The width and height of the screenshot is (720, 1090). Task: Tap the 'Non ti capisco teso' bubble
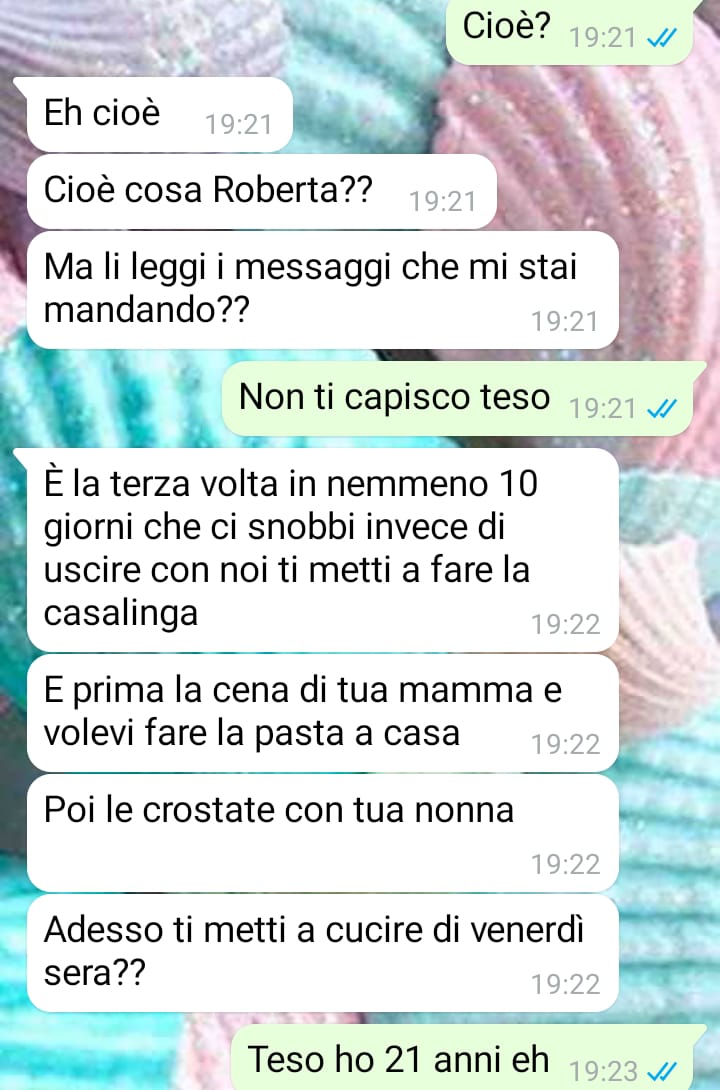pyautogui.click(x=457, y=399)
